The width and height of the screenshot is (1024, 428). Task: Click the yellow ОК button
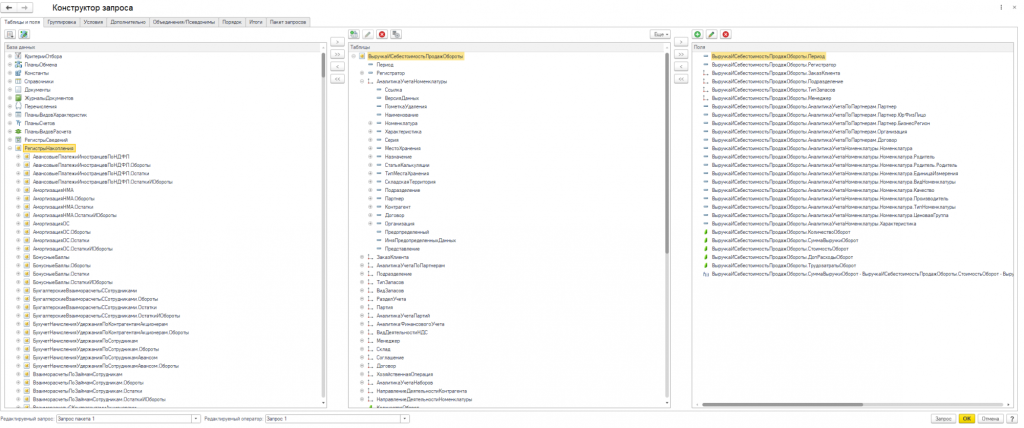(x=966, y=418)
